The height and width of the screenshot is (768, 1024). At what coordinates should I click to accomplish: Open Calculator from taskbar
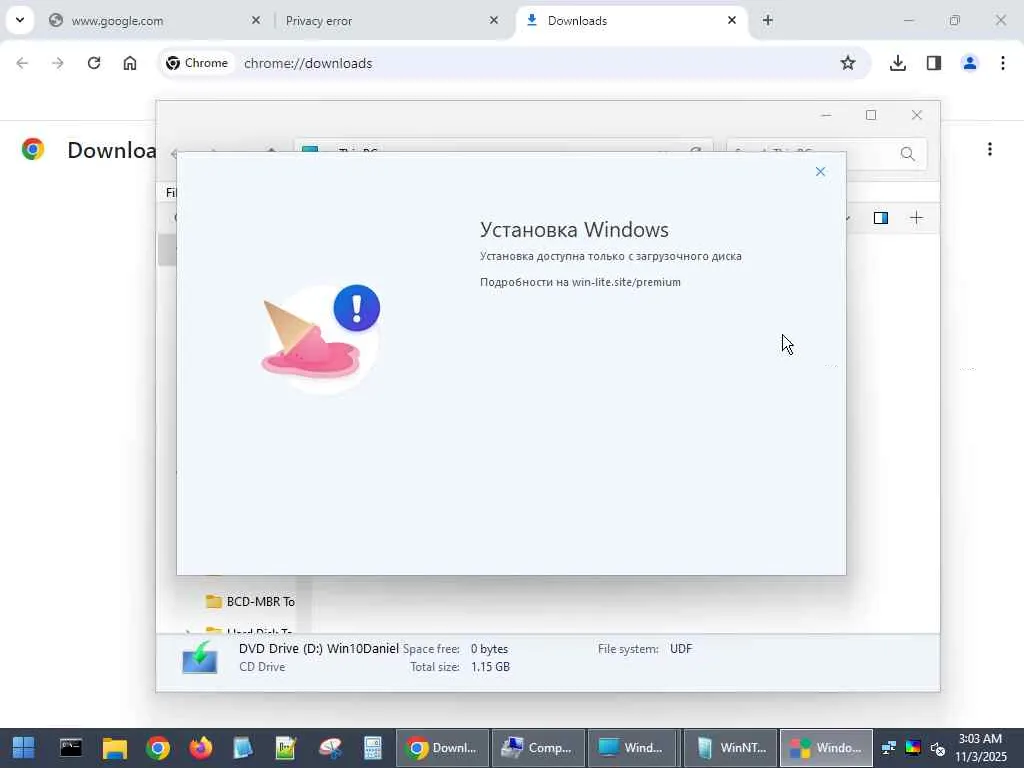coord(373,748)
